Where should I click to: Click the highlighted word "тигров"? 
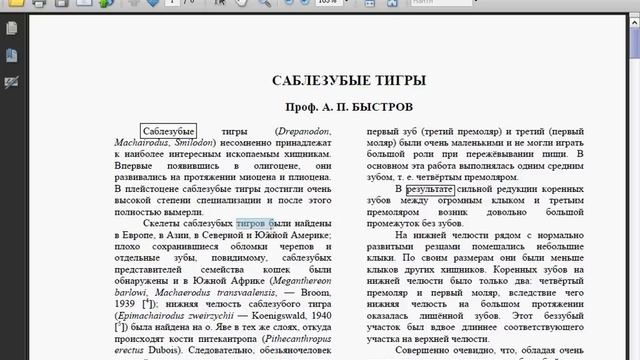250,223
